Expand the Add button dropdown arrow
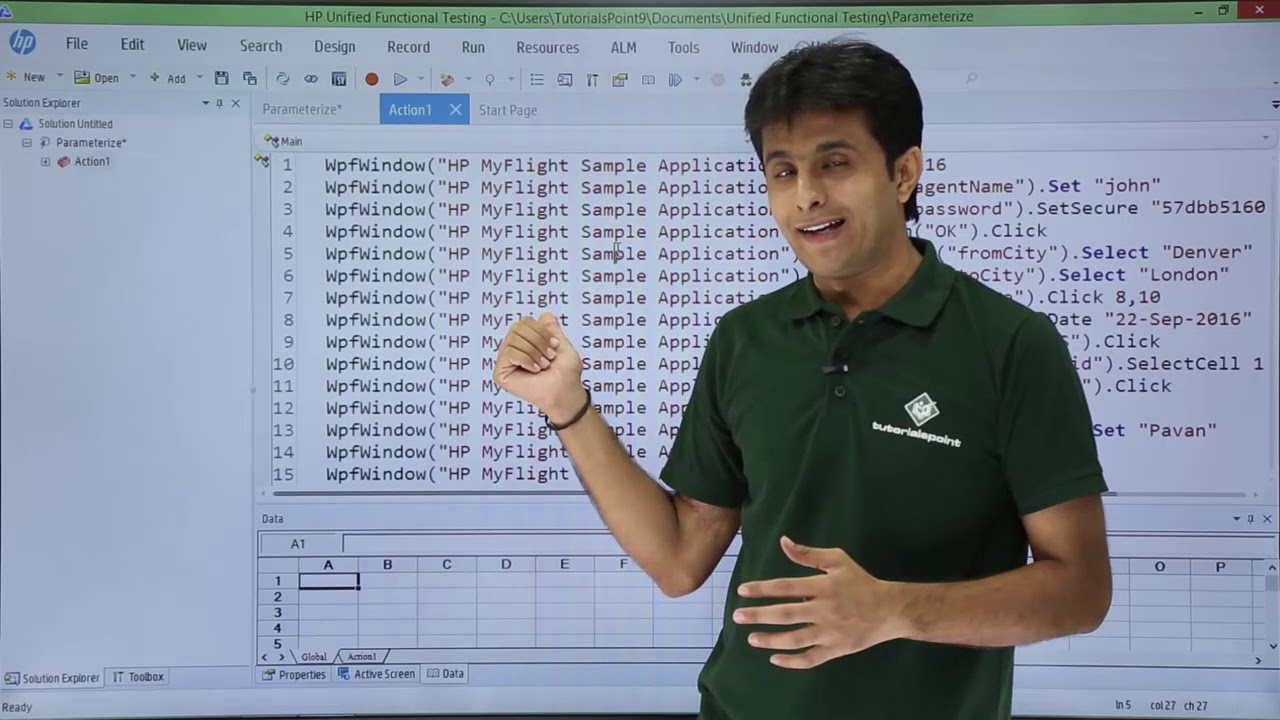This screenshot has height=720, width=1280. pyautogui.click(x=199, y=78)
